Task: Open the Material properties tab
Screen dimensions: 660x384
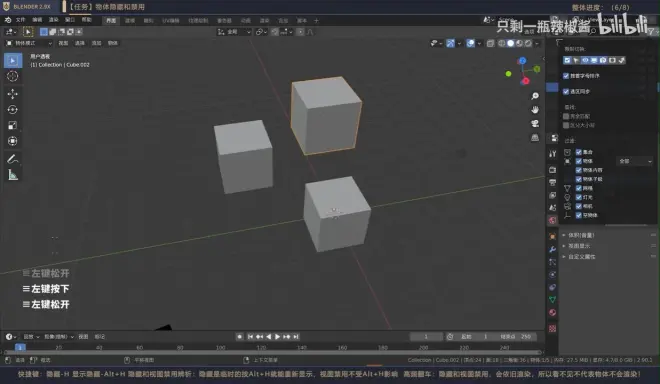Action: (x=553, y=312)
